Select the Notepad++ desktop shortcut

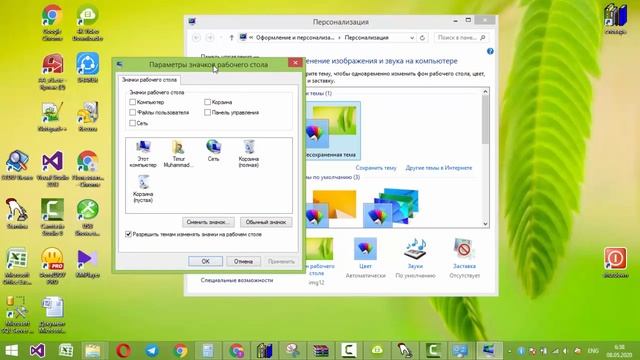tap(52, 116)
